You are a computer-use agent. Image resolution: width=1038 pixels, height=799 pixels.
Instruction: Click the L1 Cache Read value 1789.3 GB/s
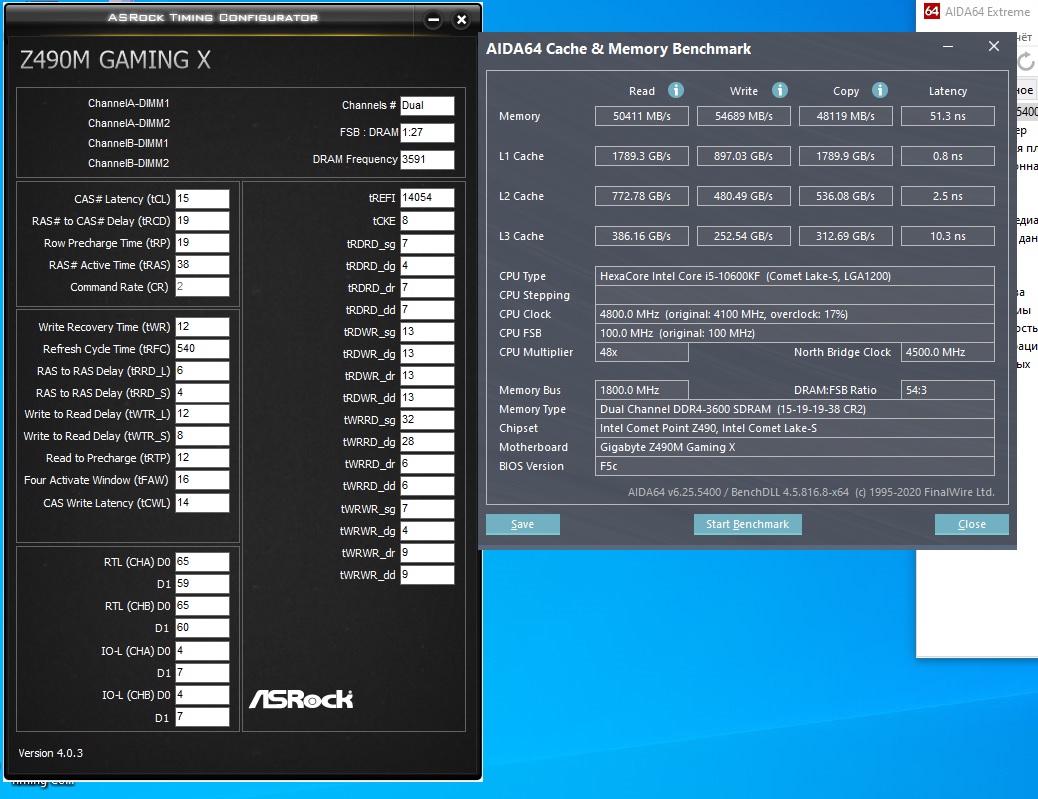641,156
